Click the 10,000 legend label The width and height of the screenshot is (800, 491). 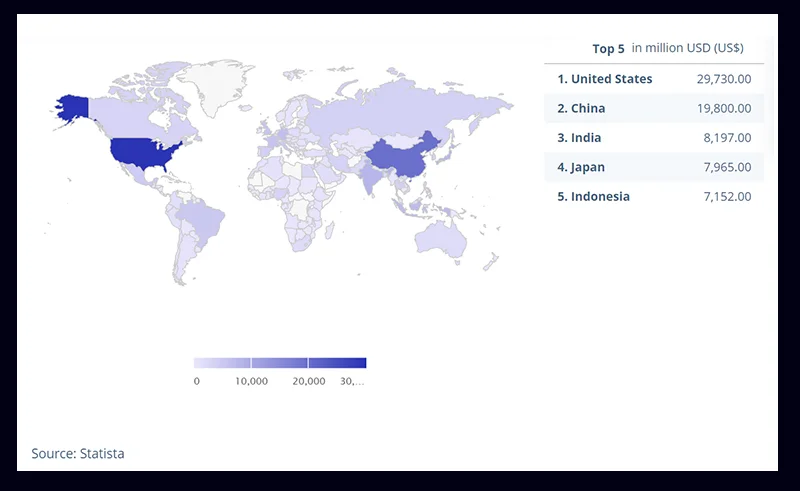(x=251, y=382)
